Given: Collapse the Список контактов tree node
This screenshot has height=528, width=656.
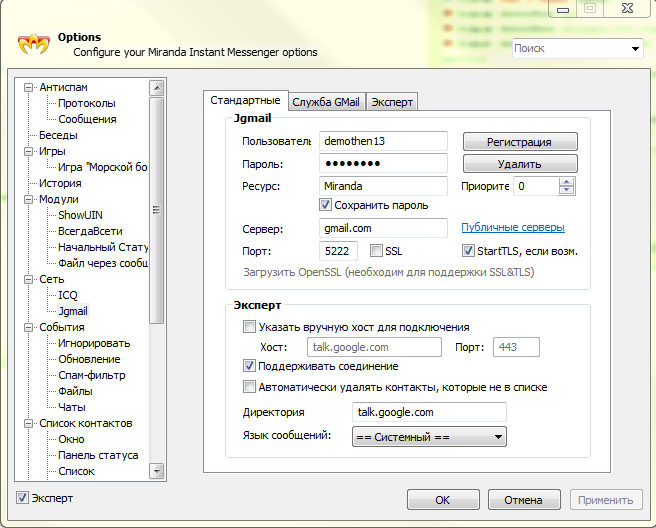Looking at the screenshot, I should tap(28, 423).
